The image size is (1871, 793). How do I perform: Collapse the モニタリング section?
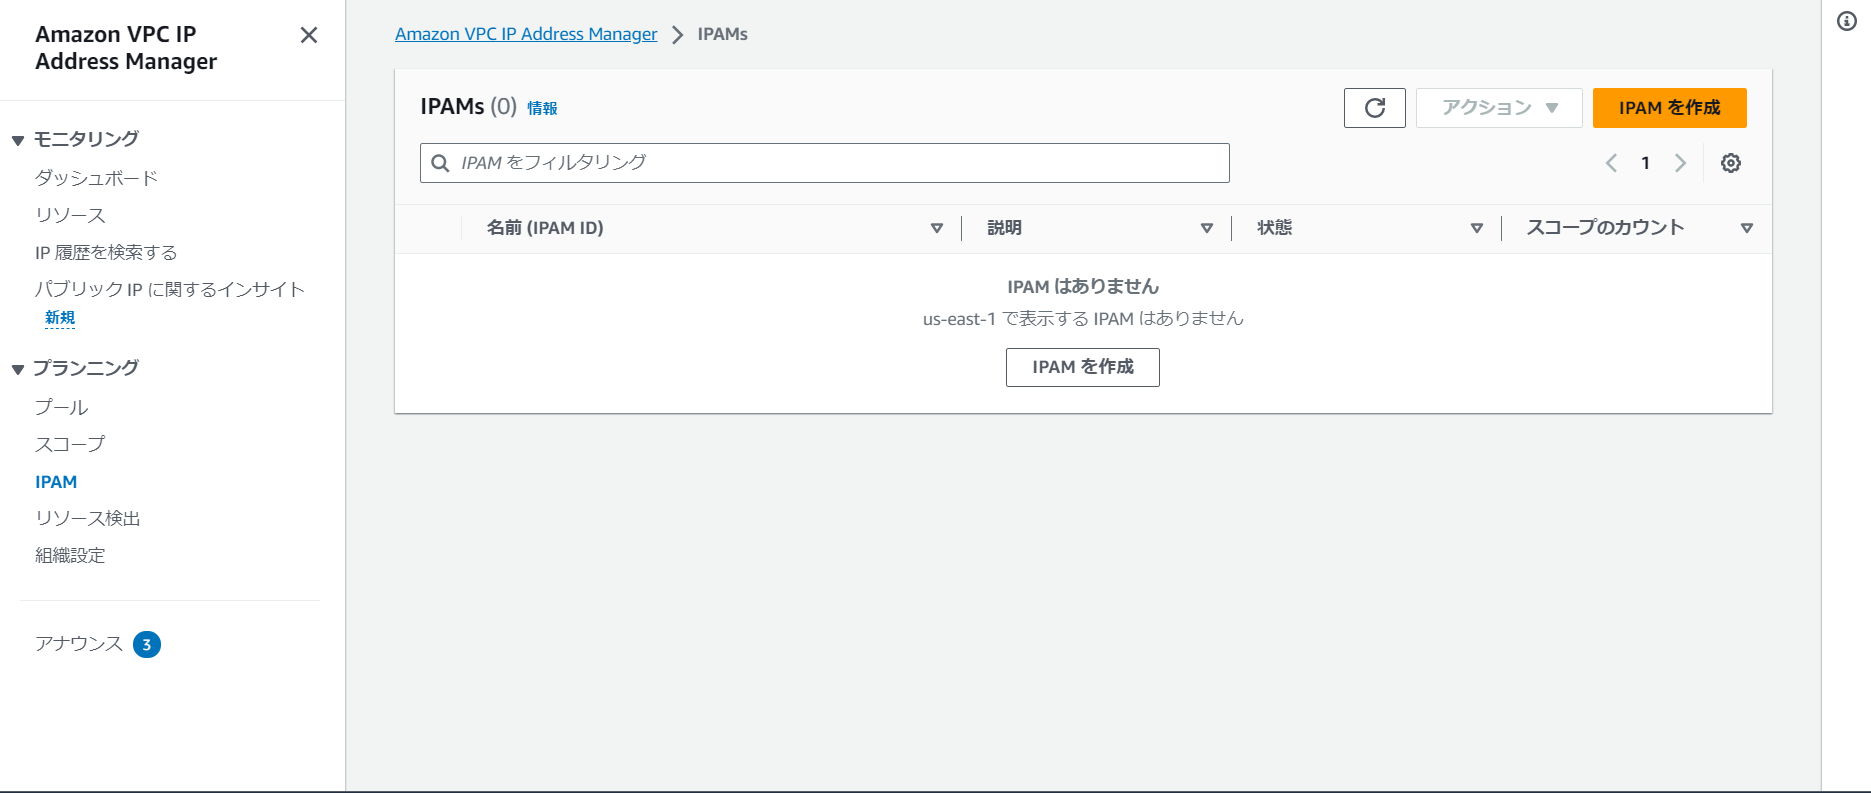pyautogui.click(x=17, y=140)
